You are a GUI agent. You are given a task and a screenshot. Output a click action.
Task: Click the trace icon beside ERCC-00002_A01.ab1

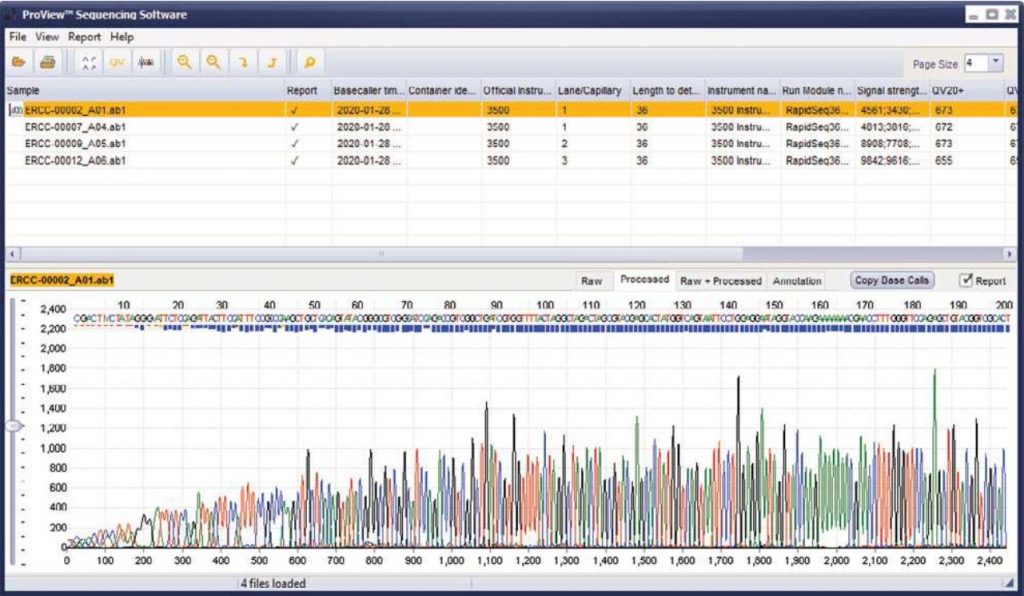[x=16, y=110]
